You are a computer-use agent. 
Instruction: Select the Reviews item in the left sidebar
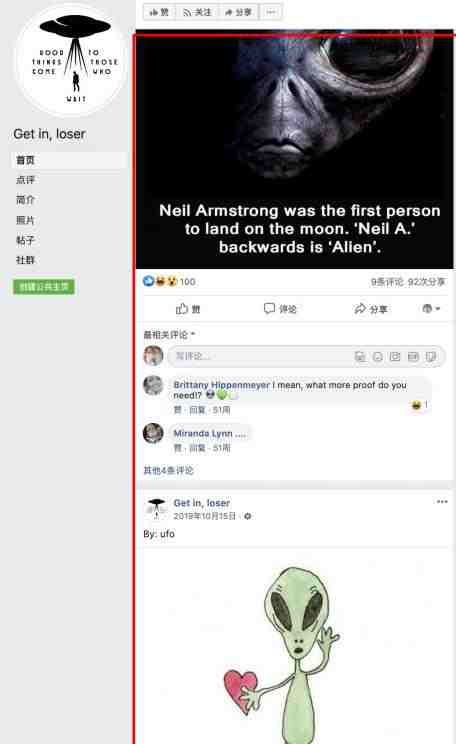[x=25, y=180]
